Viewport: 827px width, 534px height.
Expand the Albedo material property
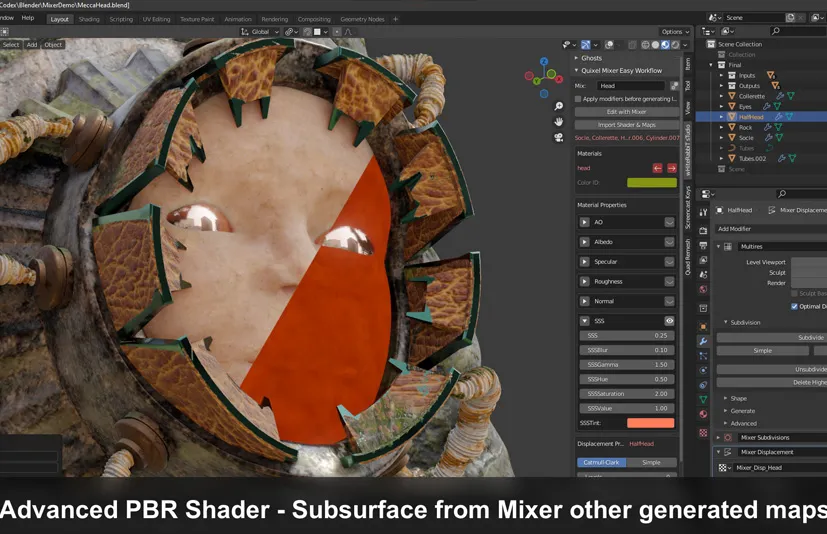pos(584,242)
